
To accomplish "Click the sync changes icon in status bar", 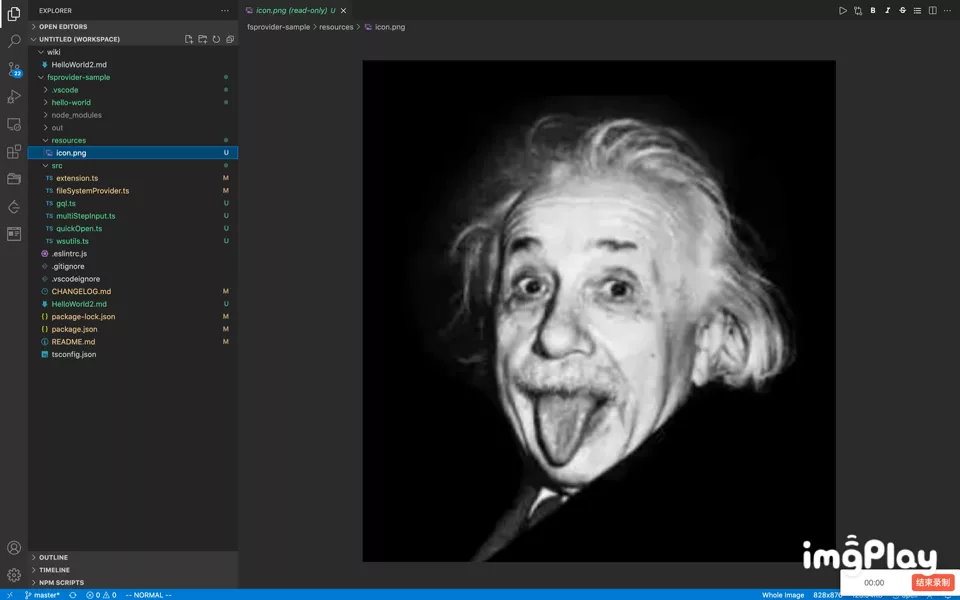I will coord(73,595).
